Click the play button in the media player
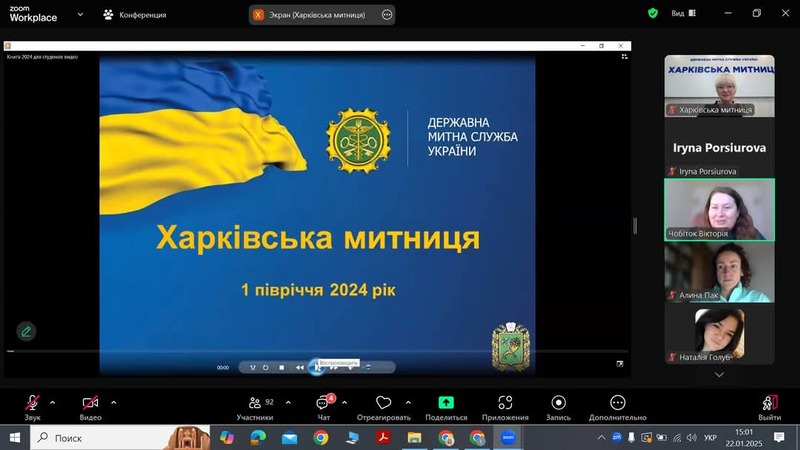 point(317,367)
